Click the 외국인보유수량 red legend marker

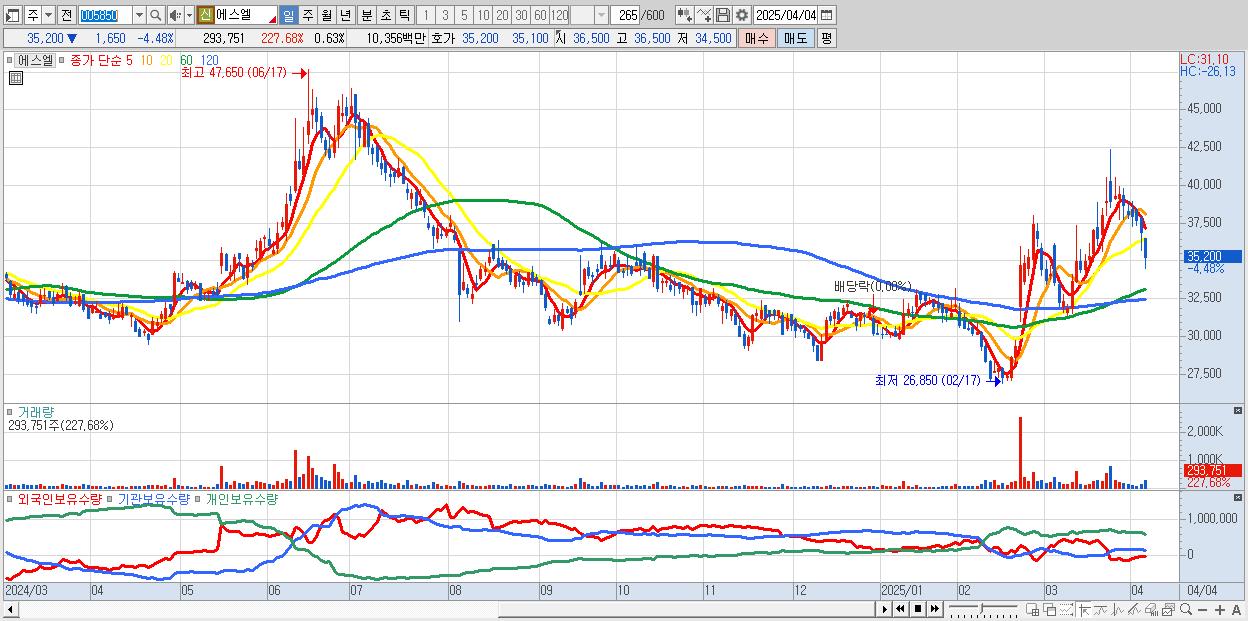click(10, 499)
